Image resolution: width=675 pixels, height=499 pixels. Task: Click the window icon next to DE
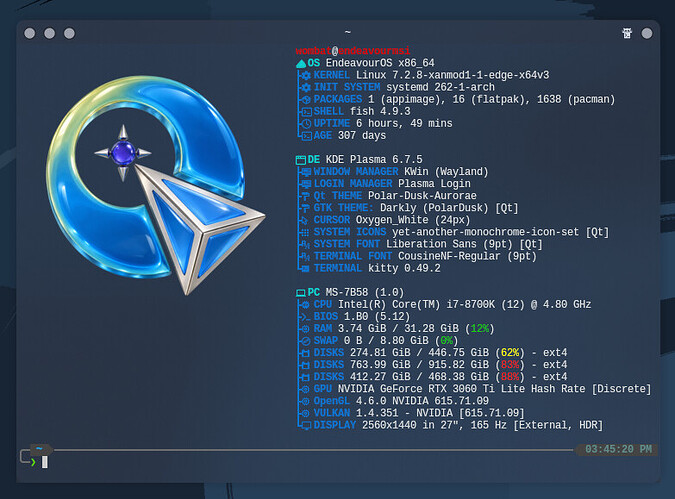click(300, 160)
